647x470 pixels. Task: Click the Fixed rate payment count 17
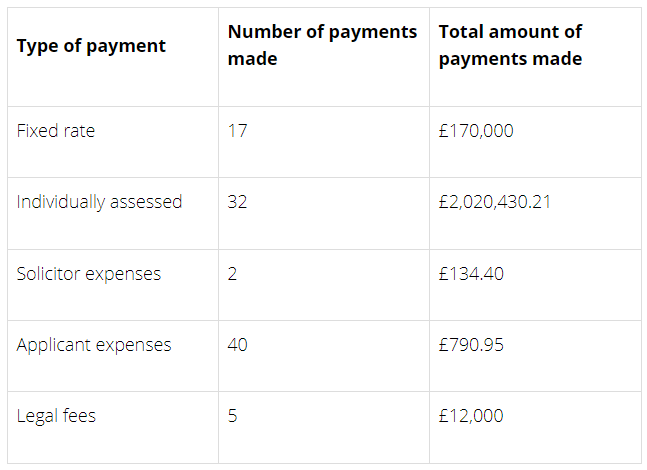[x=237, y=131]
